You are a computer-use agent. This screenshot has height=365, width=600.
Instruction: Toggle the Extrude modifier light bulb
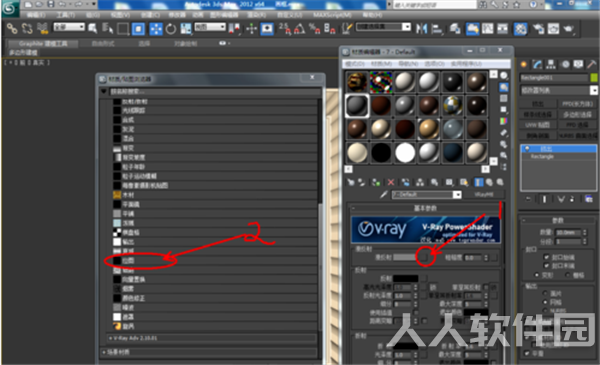(527, 148)
